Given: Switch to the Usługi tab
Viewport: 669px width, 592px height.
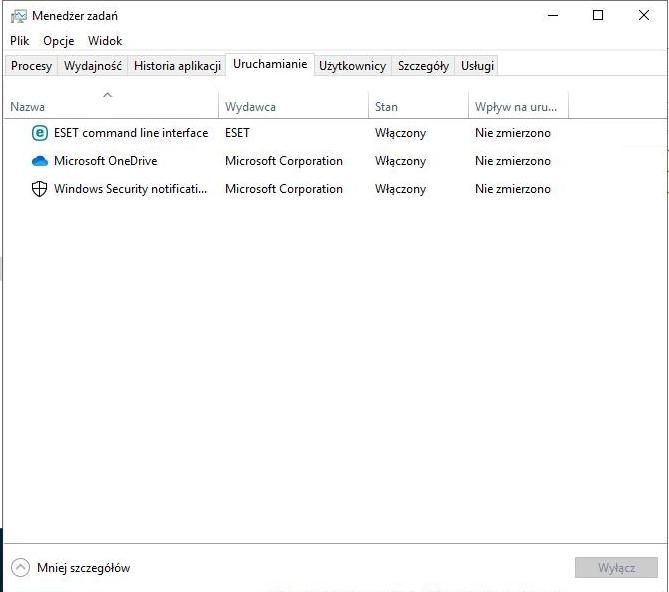Looking at the screenshot, I should click(x=477, y=66).
